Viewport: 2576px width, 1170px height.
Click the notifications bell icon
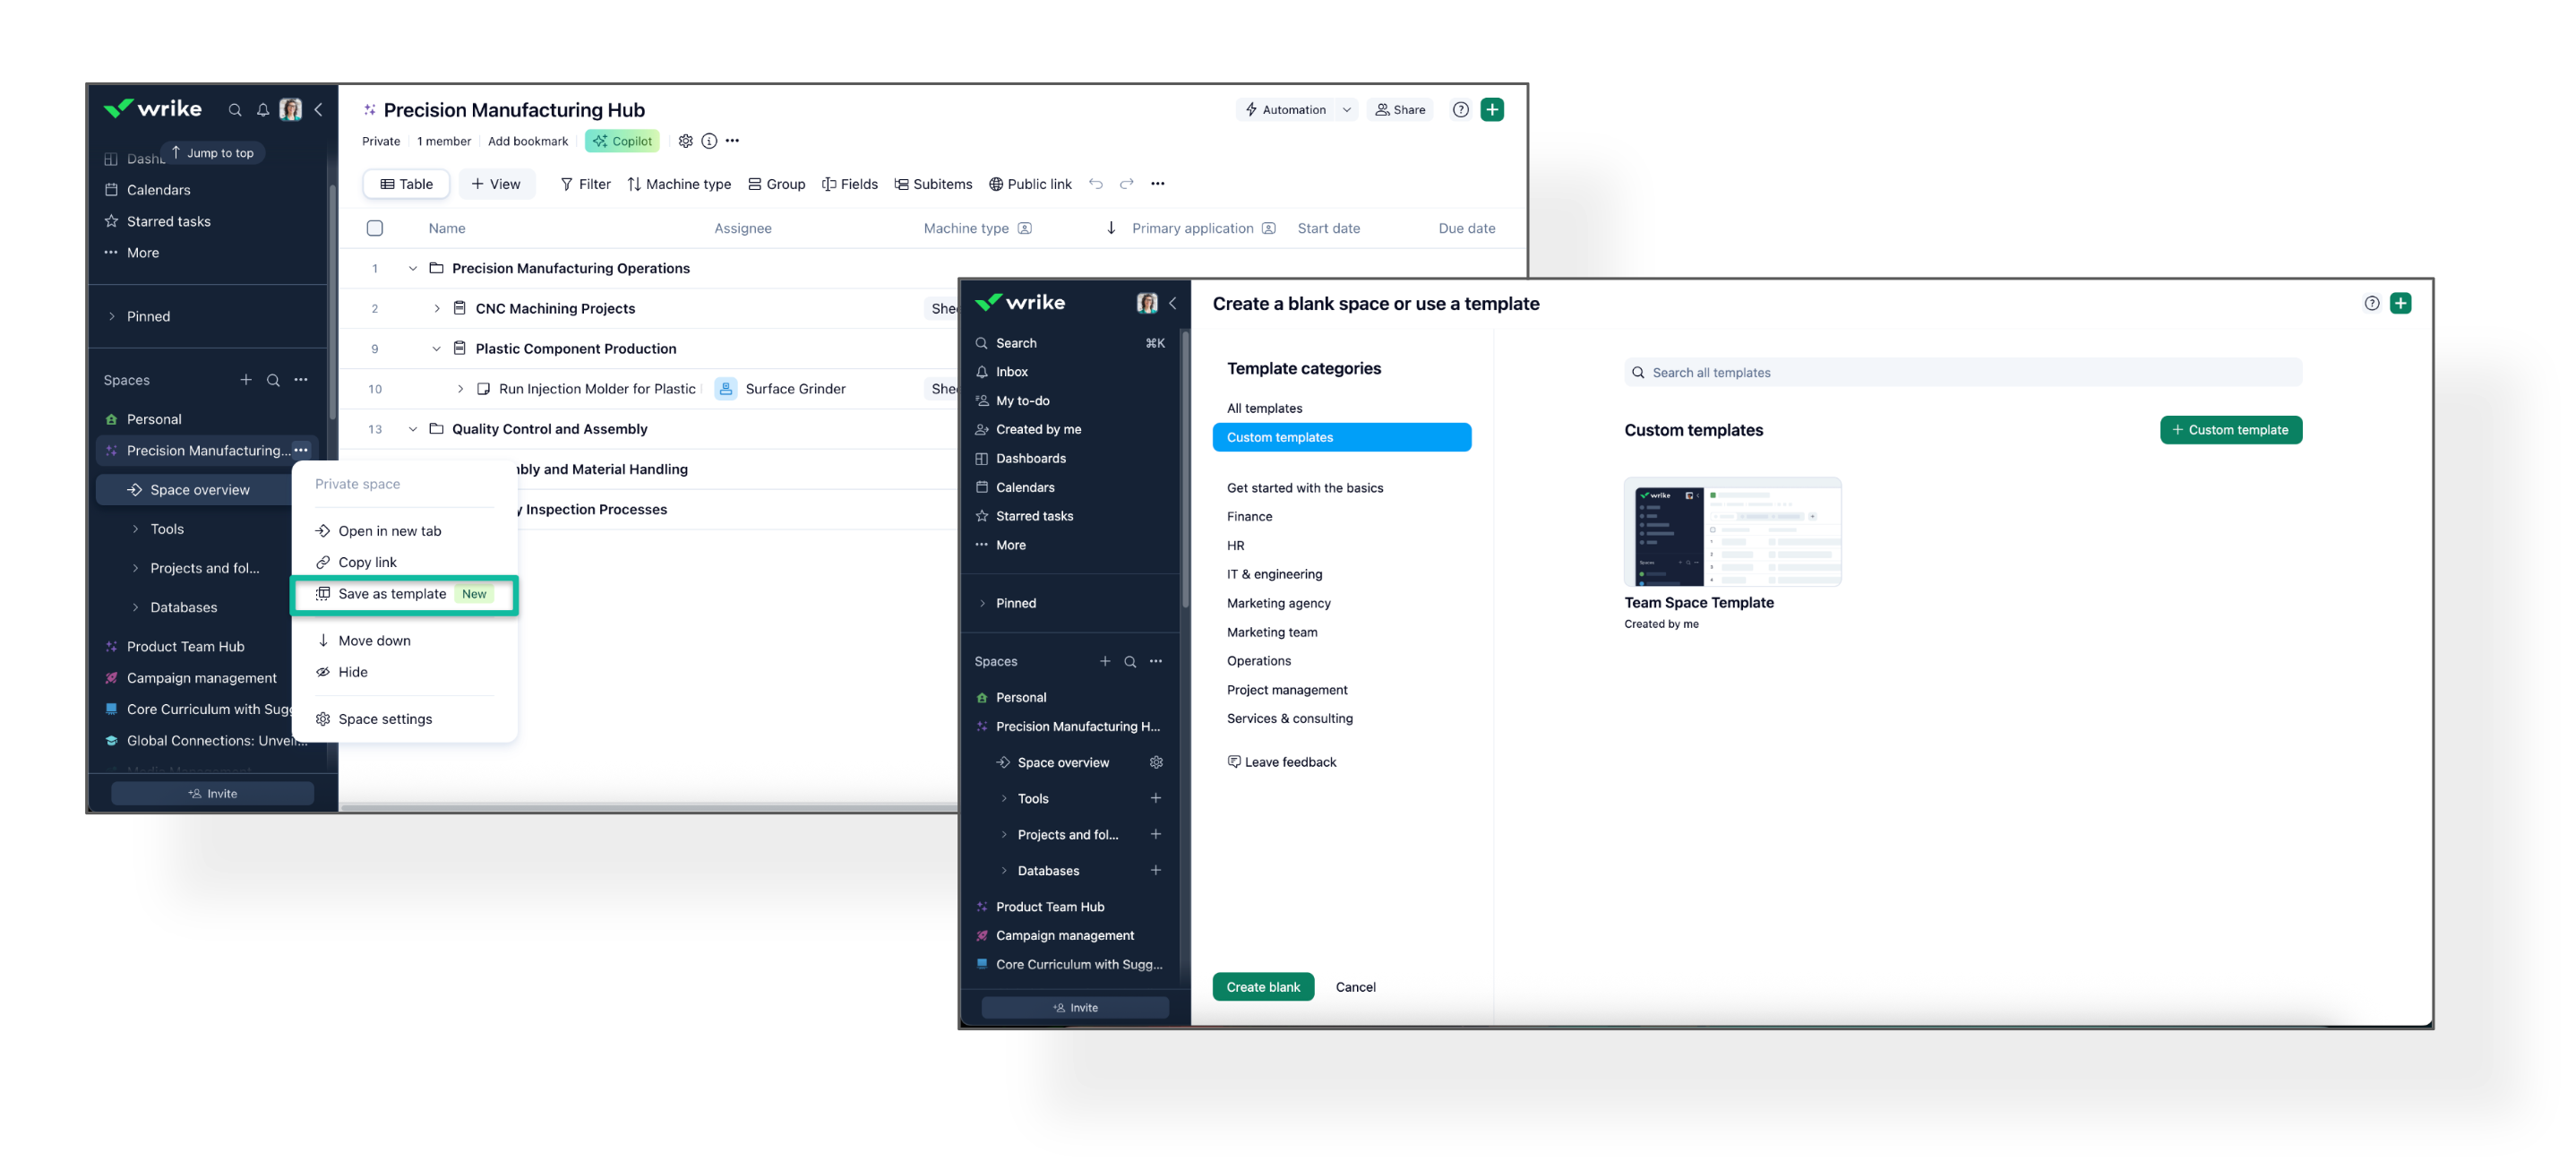(262, 110)
